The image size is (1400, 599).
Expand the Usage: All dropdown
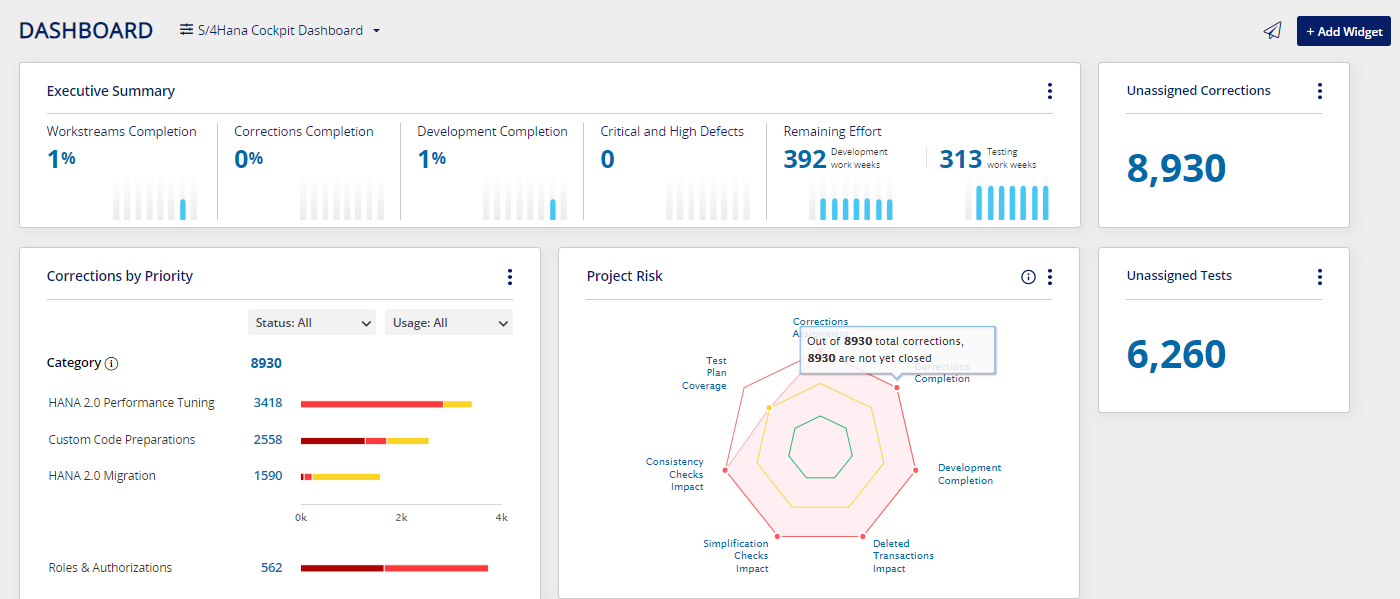point(448,322)
